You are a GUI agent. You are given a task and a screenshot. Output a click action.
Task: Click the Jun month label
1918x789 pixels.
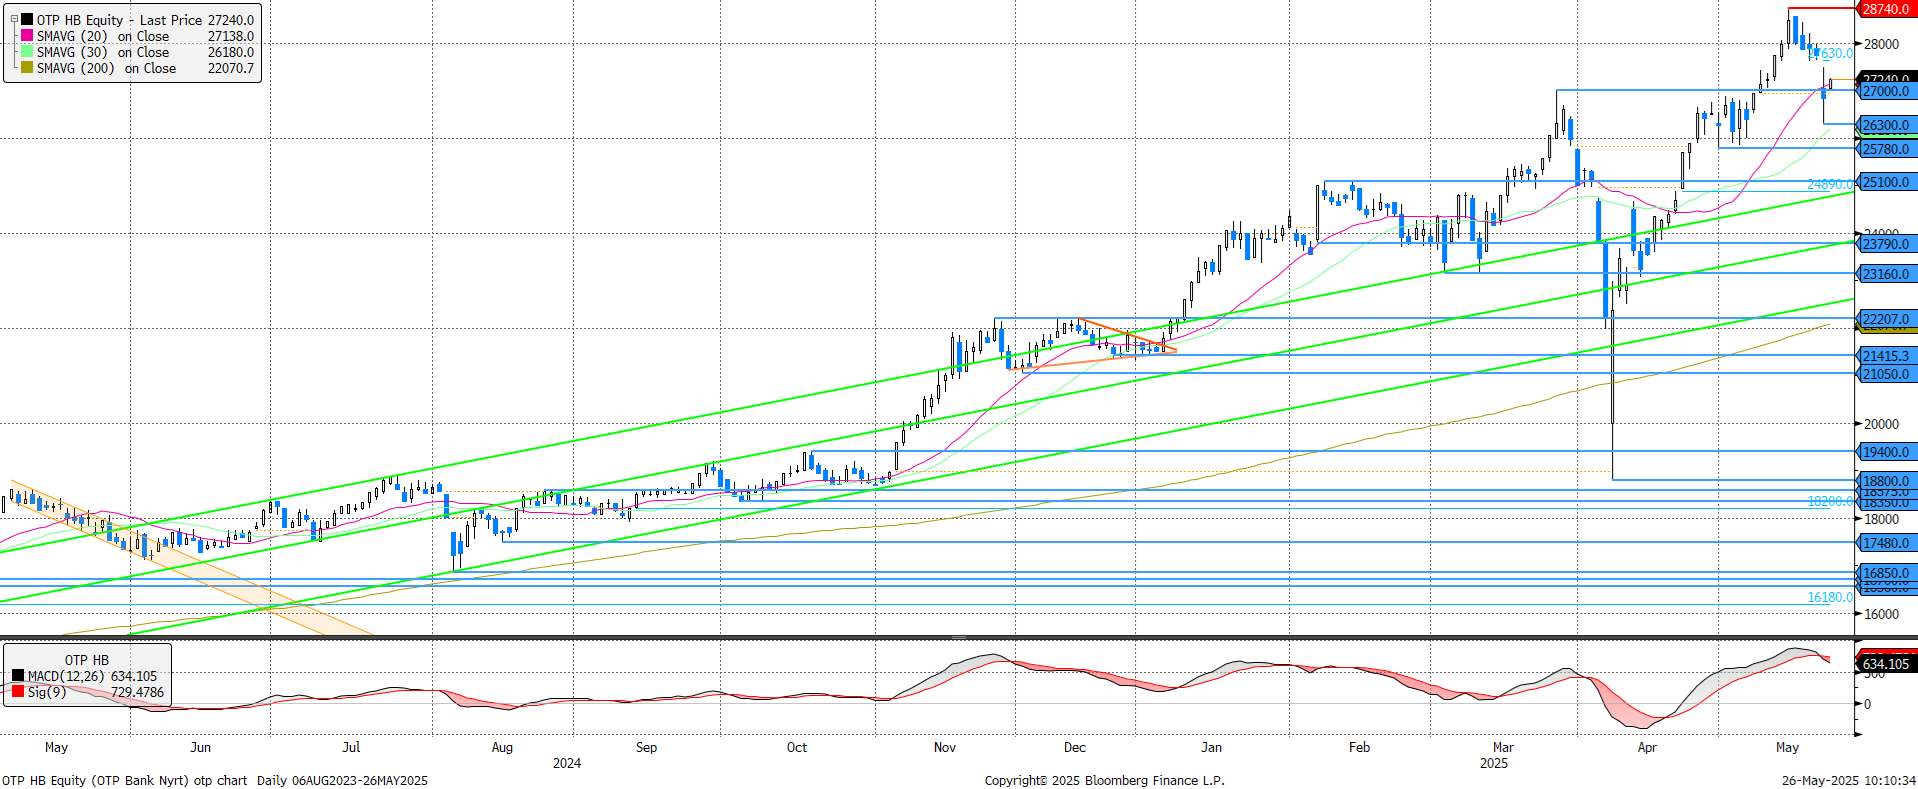pos(200,747)
